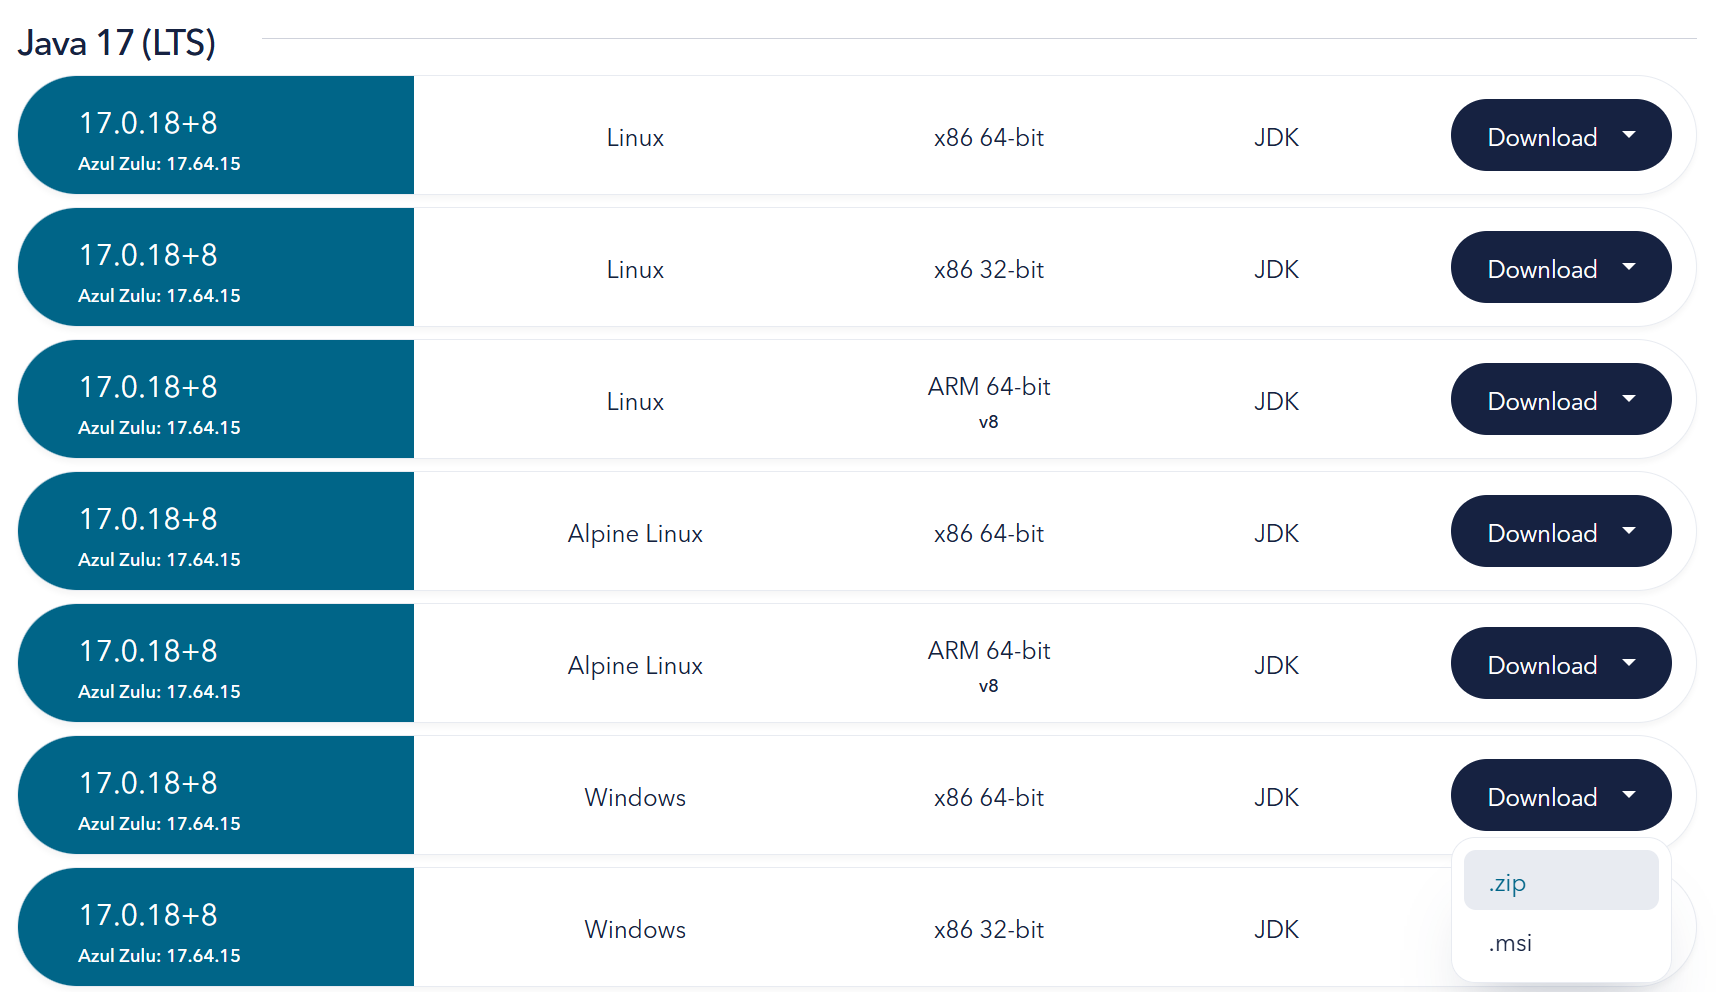Click the Alpine Linux label in ARM row
The image size is (1716, 992).
pos(635,666)
